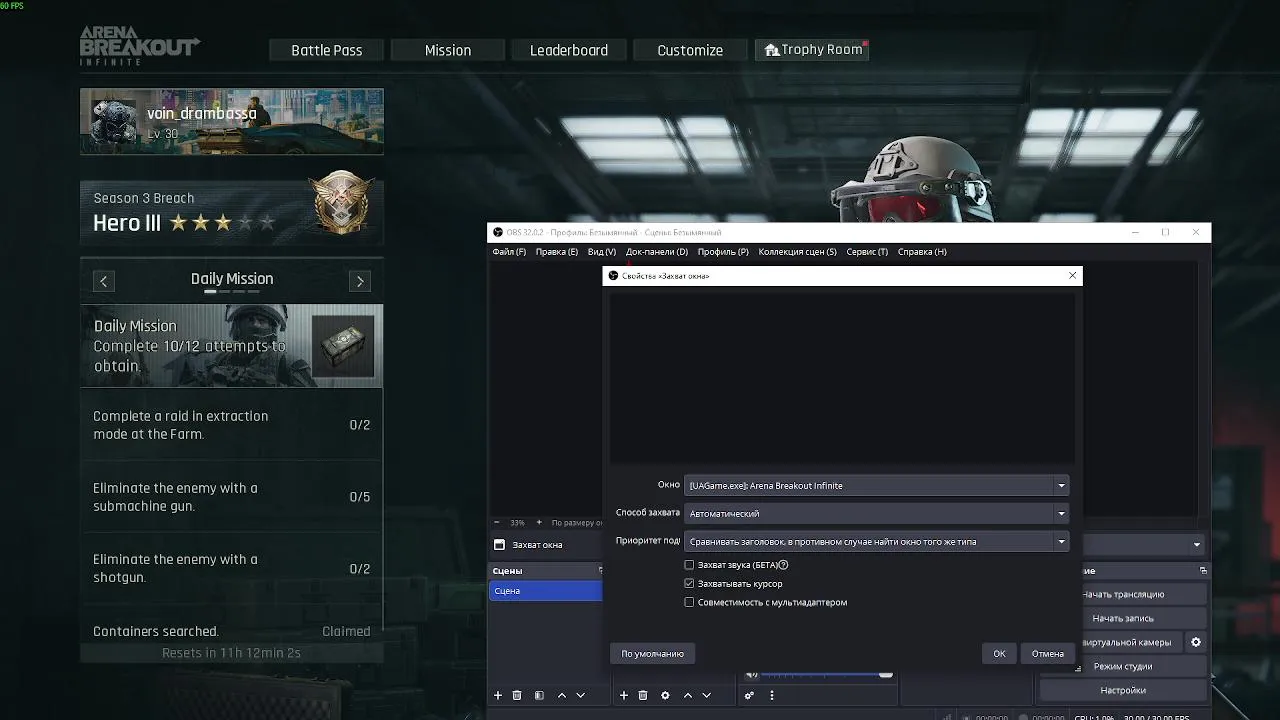Open the Способ захвата dropdown

877,513
